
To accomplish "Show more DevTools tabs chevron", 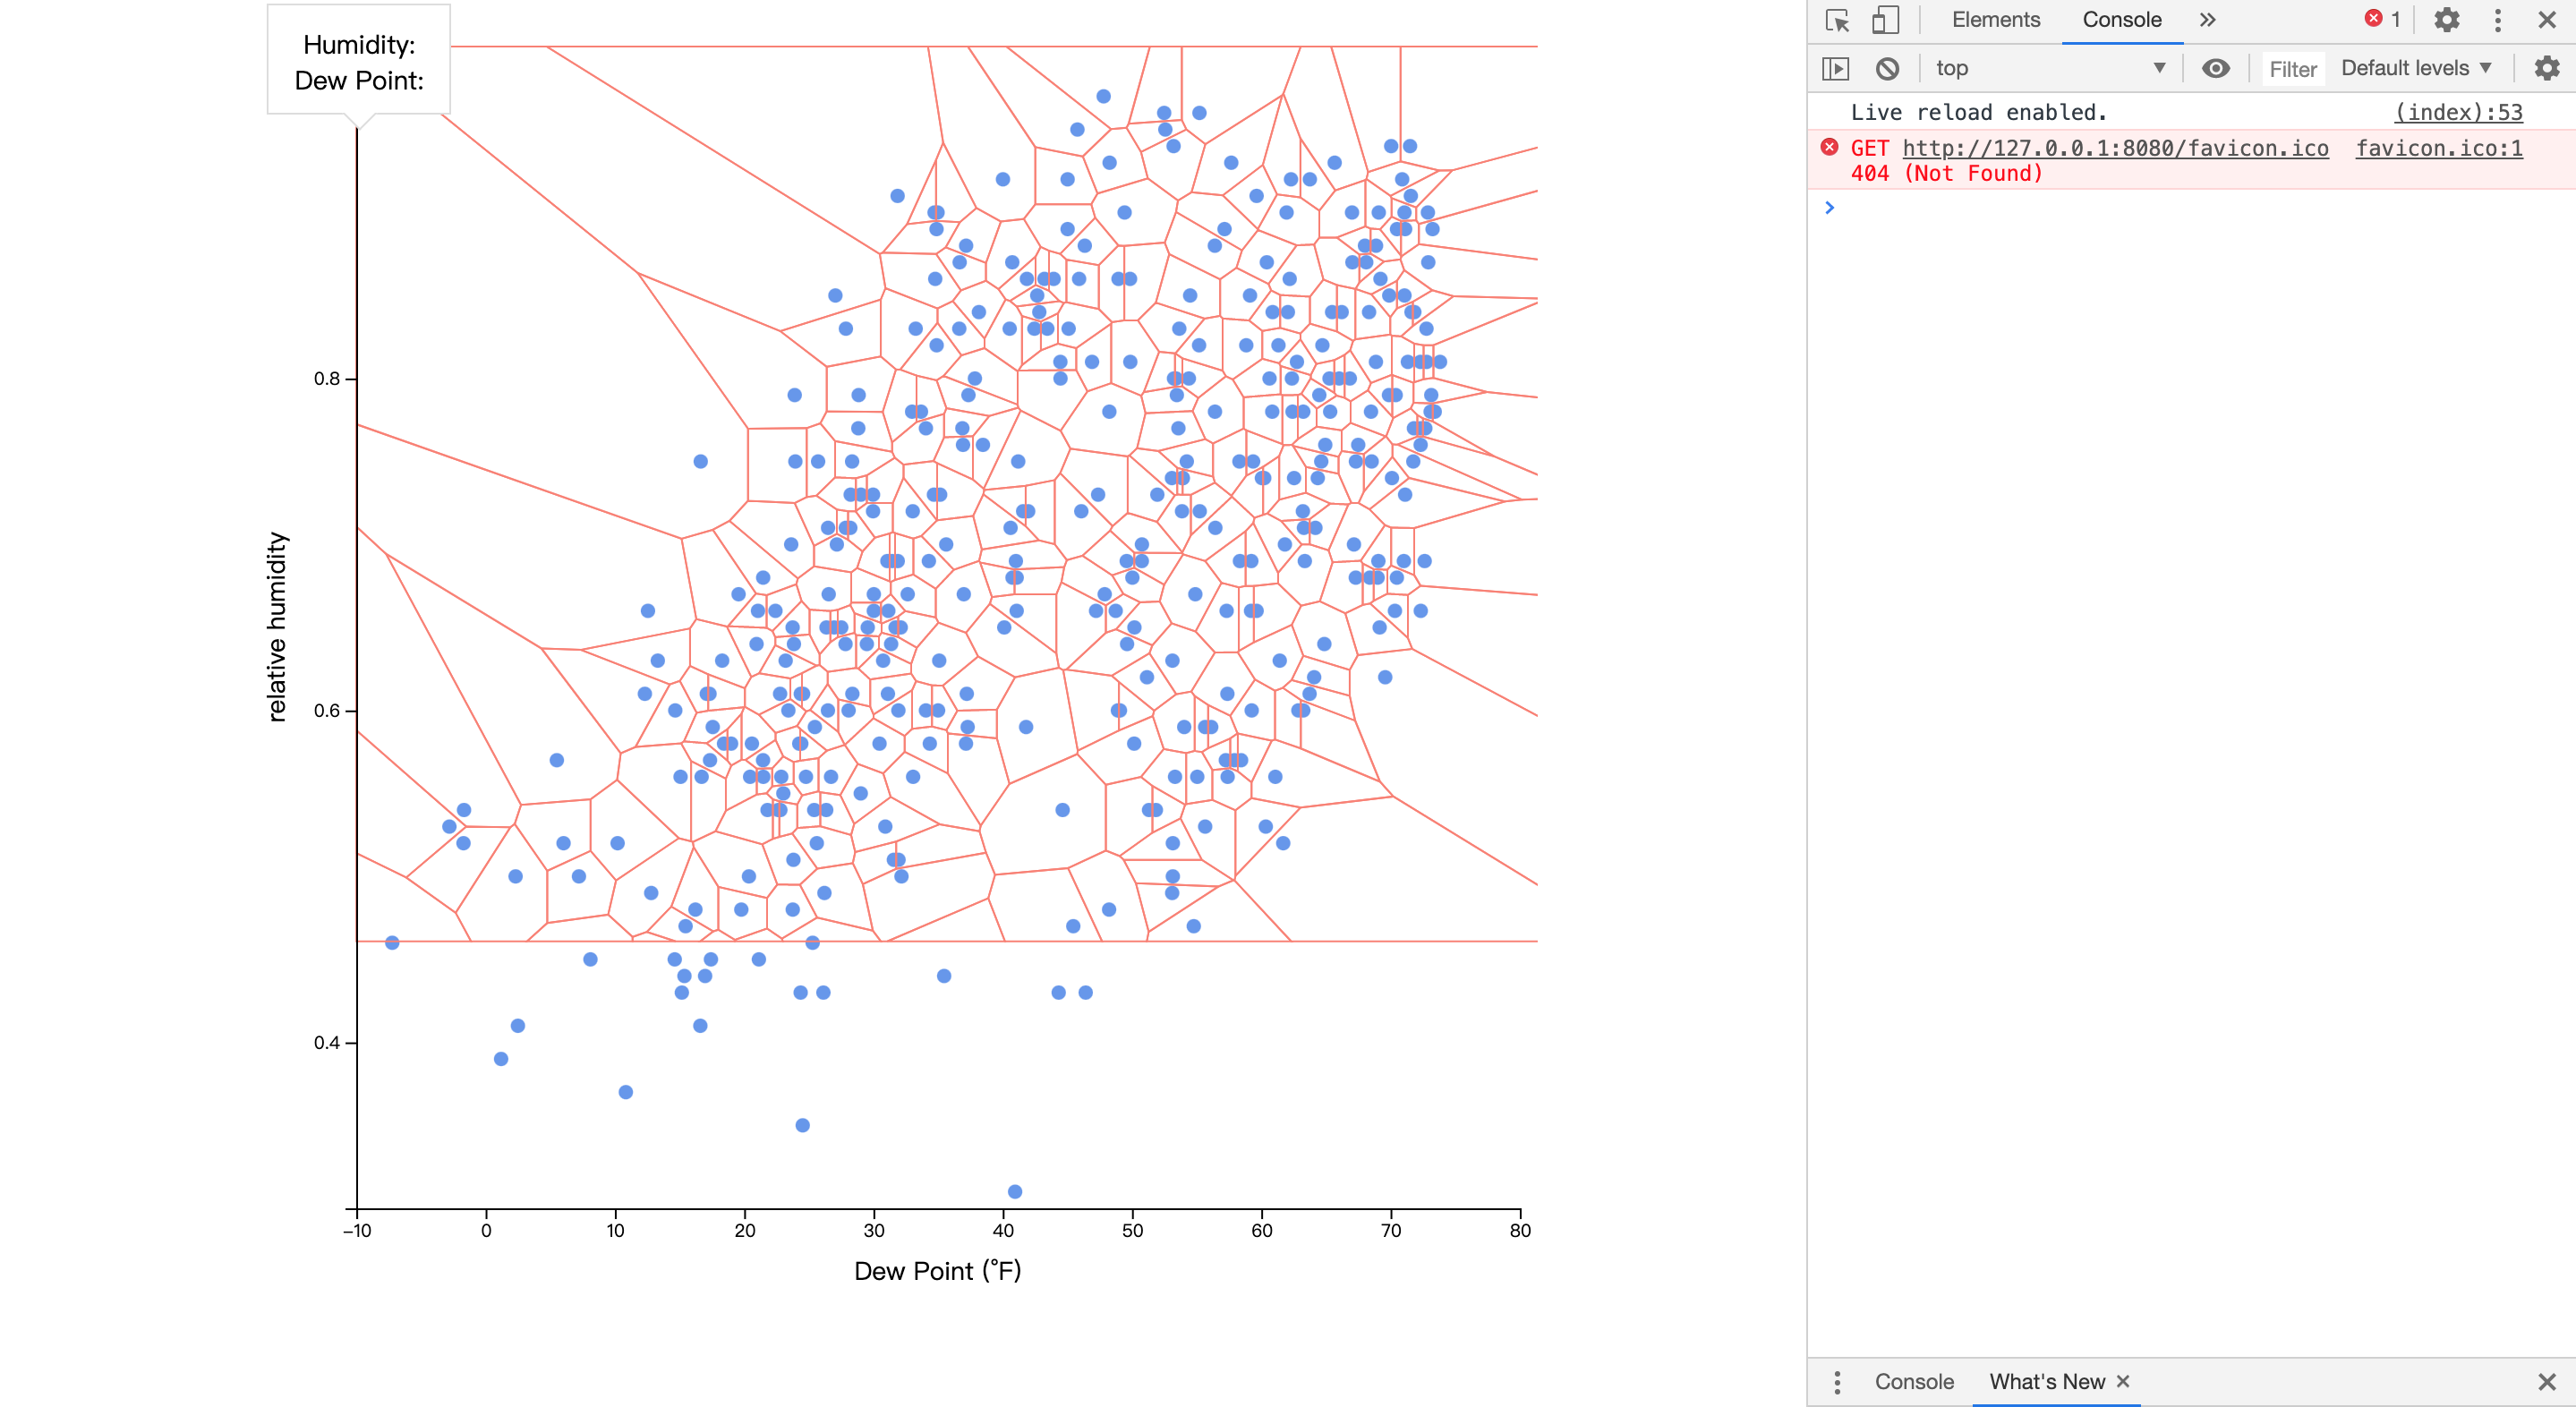I will pyautogui.click(x=2208, y=20).
